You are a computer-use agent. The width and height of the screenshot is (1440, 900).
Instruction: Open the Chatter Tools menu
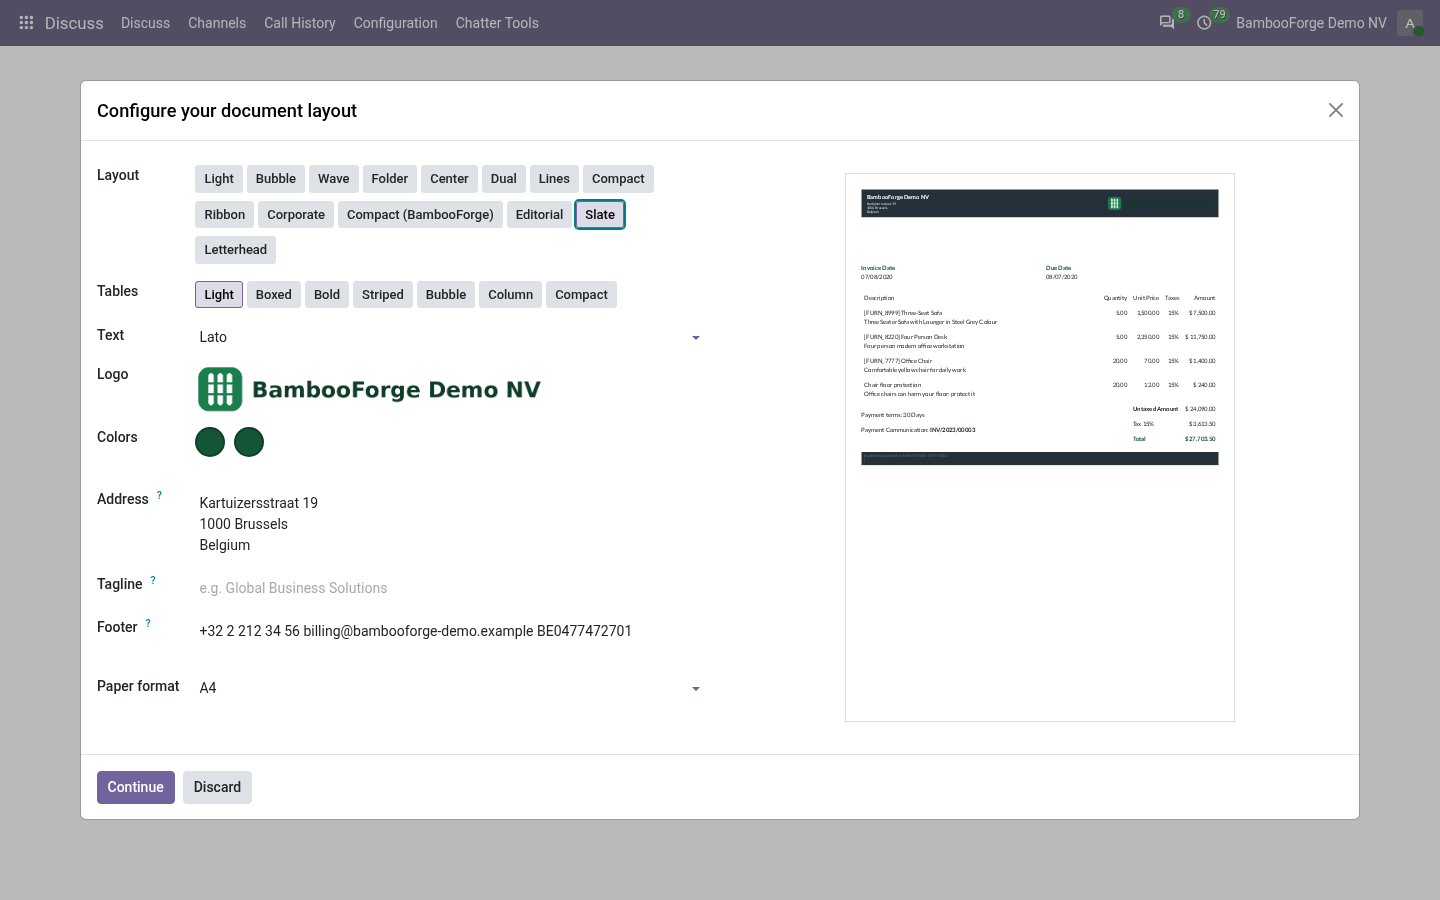click(x=497, y=23)
